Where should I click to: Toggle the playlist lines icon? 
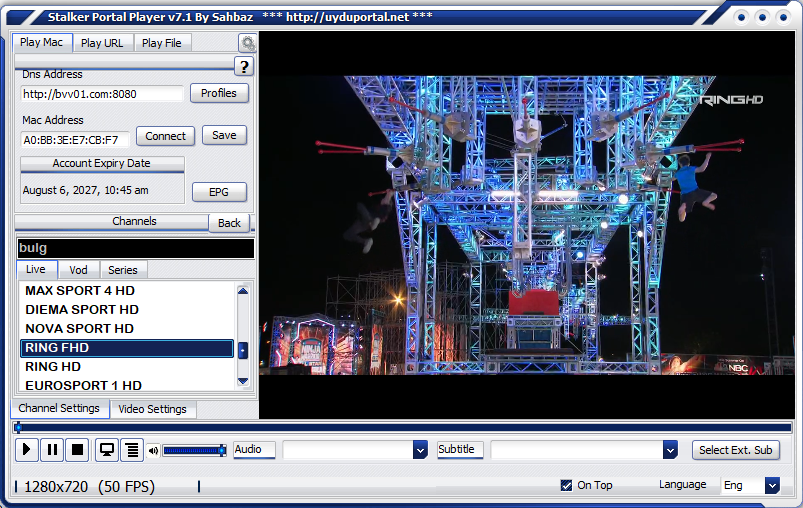(132, 450)
